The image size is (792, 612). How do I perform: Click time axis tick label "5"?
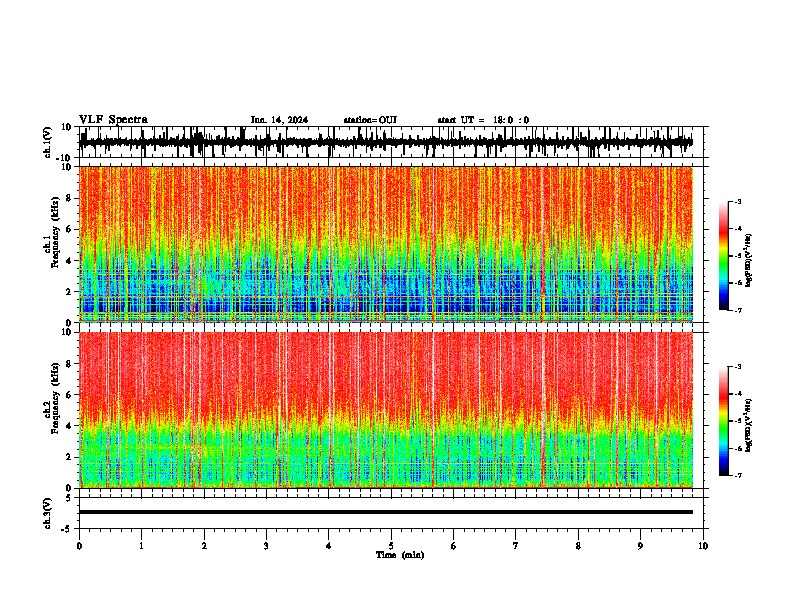[391, 546]
